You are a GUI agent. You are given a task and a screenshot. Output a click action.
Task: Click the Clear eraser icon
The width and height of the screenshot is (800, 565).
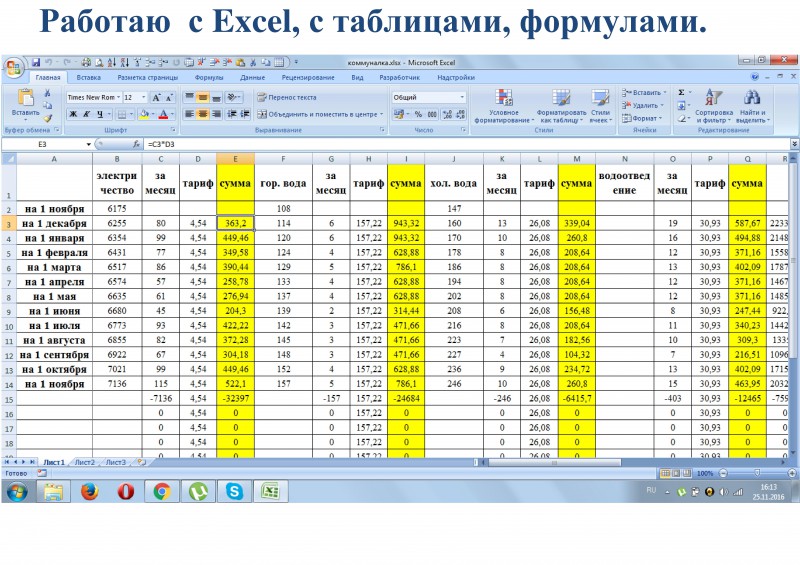[x=681, y=118]
